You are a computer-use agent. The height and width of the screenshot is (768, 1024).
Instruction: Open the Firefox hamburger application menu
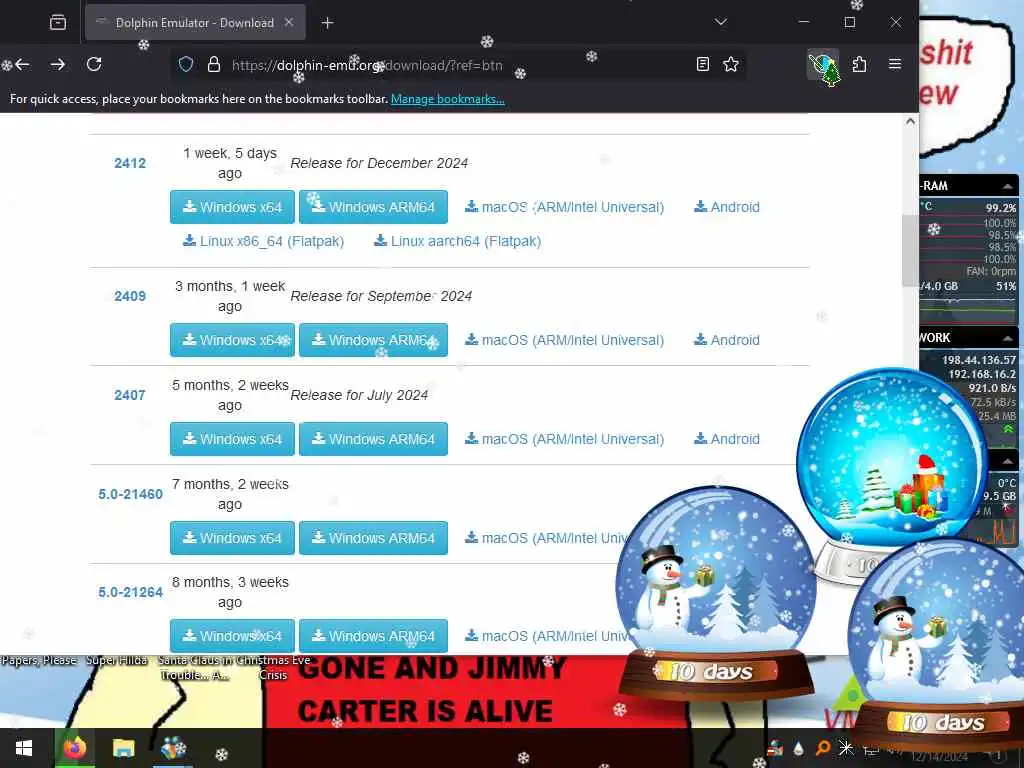tap(895, 64)
